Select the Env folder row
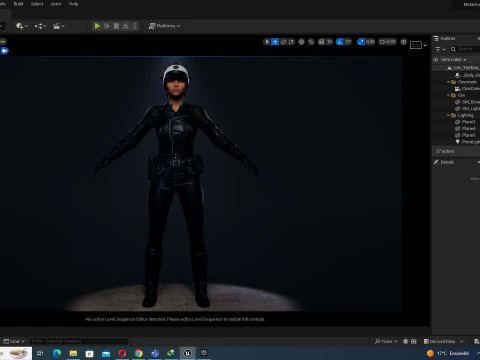The width and height of the screenshot is (480, 360). [x=456, y=95]
